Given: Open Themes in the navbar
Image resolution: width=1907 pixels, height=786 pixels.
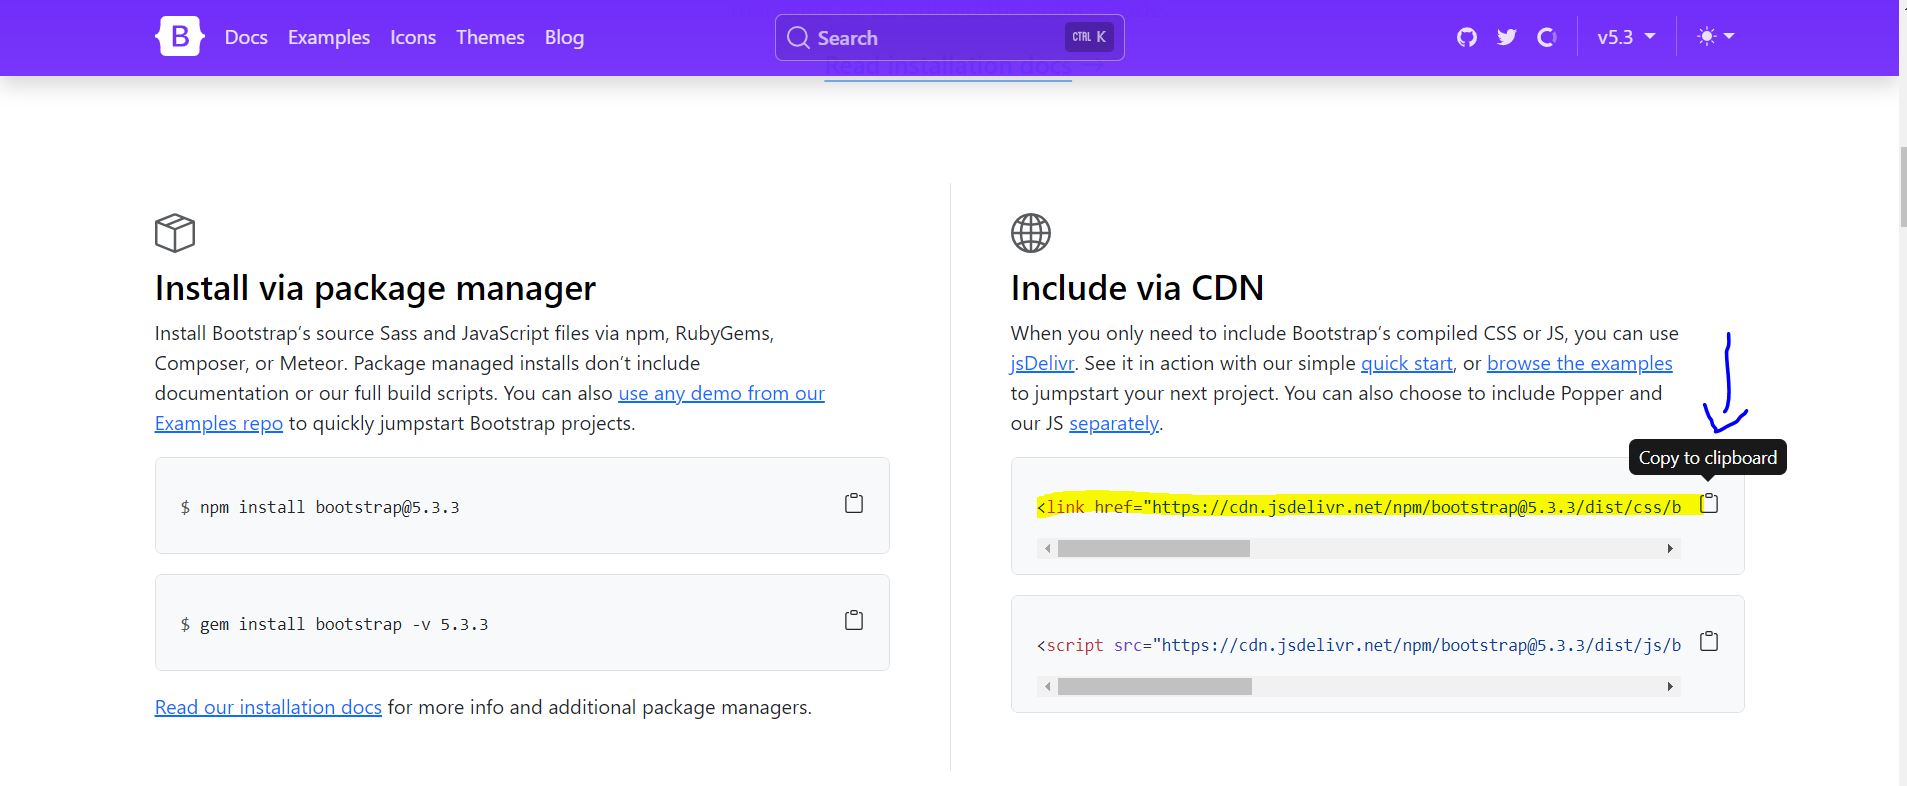Looking at the screenshot, I should pyautogui.click(x=490, y=37).
